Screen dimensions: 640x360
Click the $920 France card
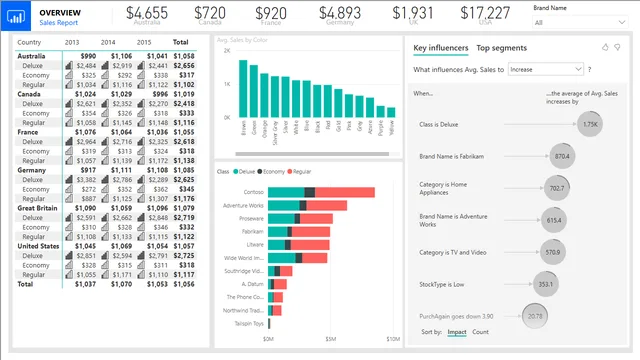click(x=271, y=16)
